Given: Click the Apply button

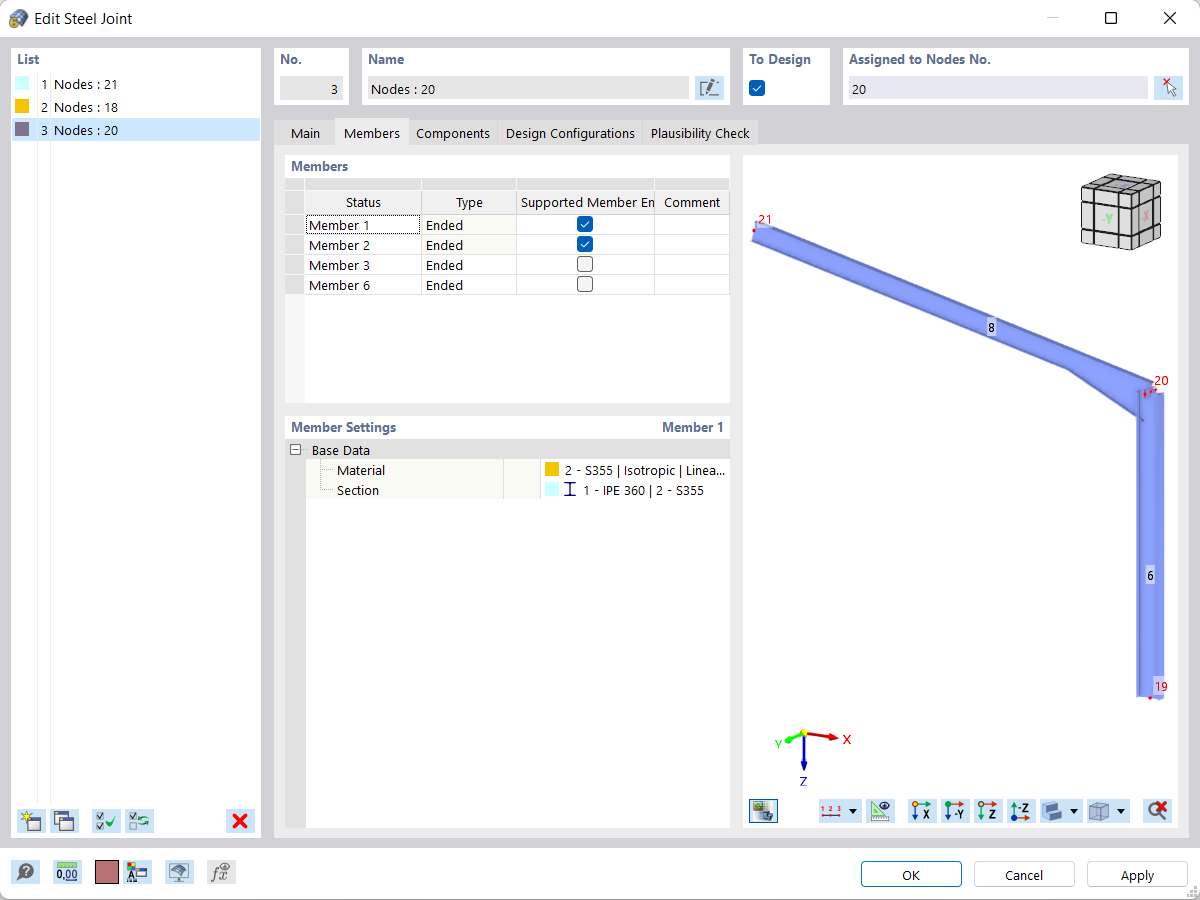Looking at the screenshot, I should pos(1137,874).
